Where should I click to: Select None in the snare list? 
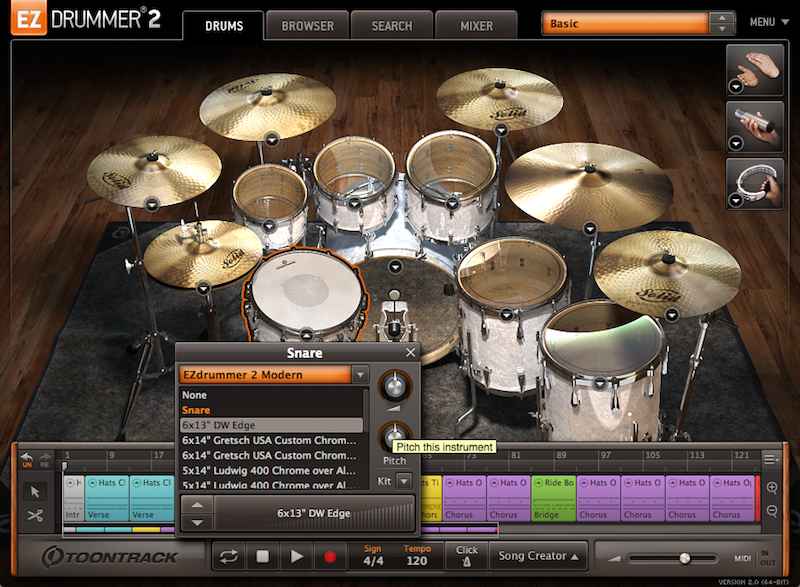tap(272, 395)
